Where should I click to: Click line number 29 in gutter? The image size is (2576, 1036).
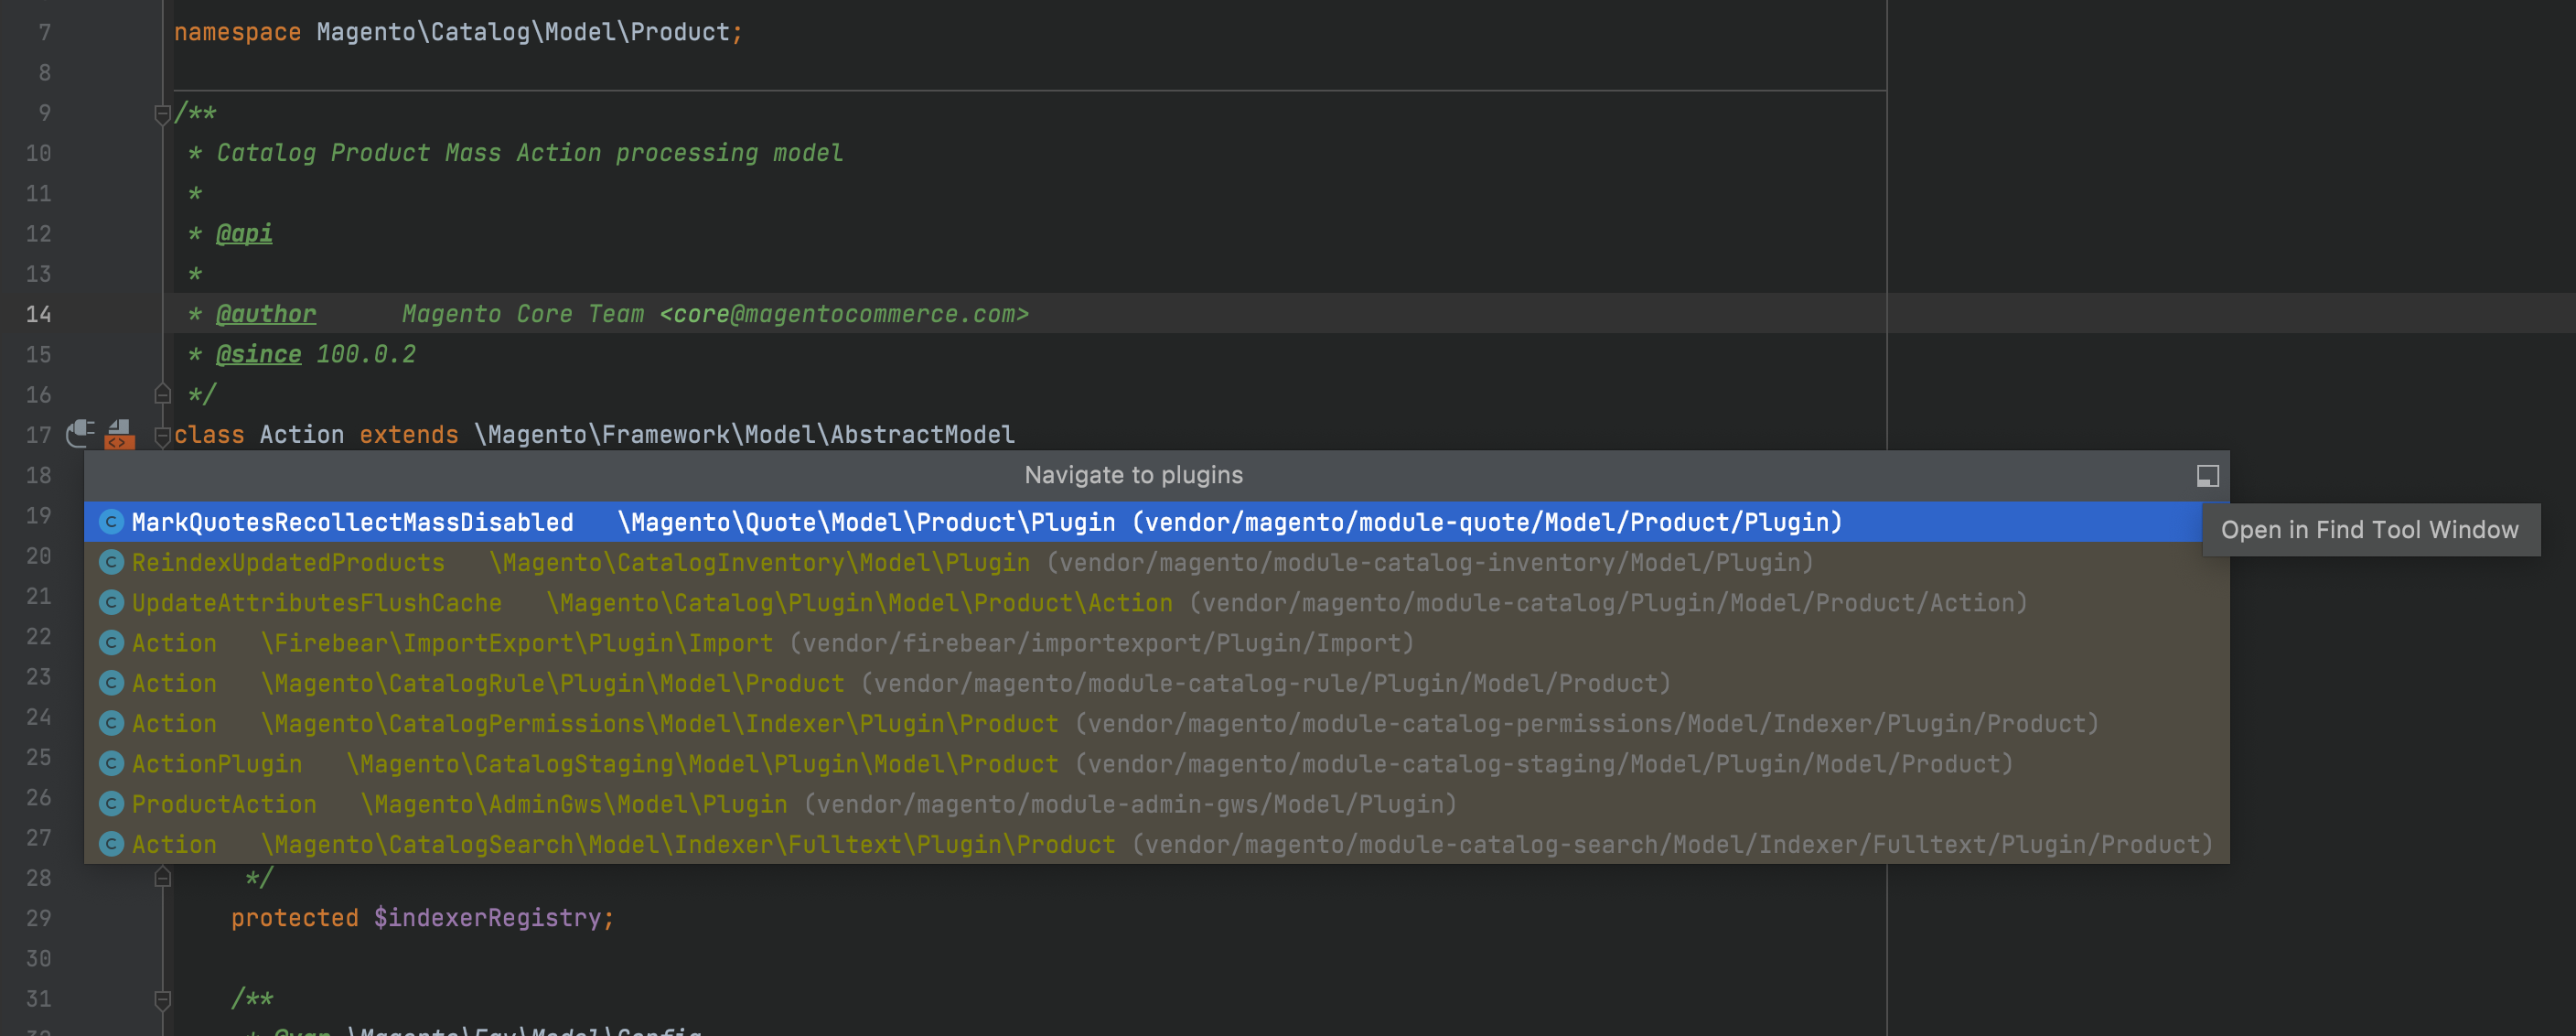click(x=38, y=917)
